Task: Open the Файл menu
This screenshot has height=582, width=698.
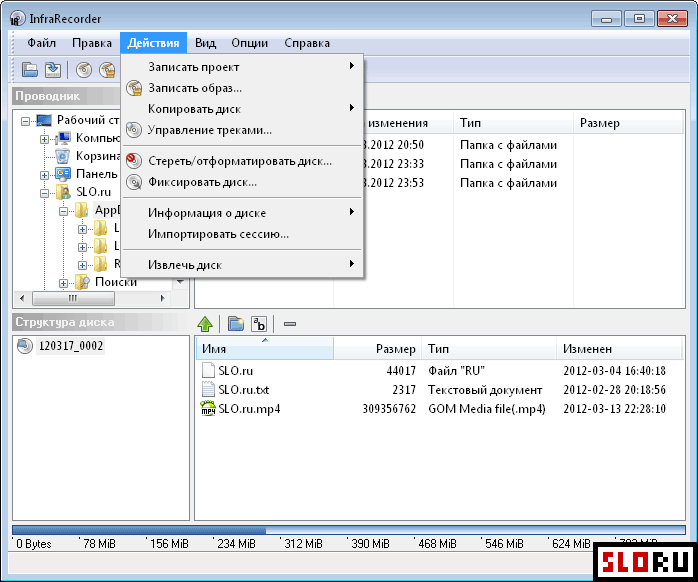Action: (41, 43)
